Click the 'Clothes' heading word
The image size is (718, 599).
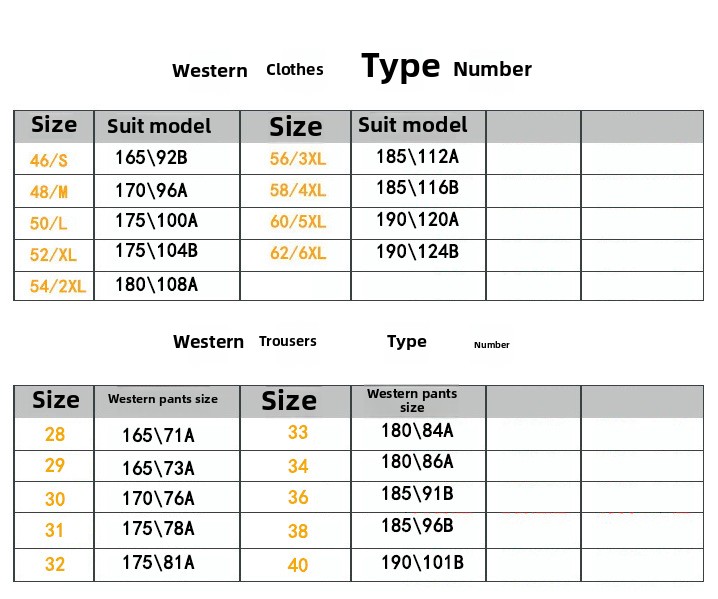pos(294,70)
